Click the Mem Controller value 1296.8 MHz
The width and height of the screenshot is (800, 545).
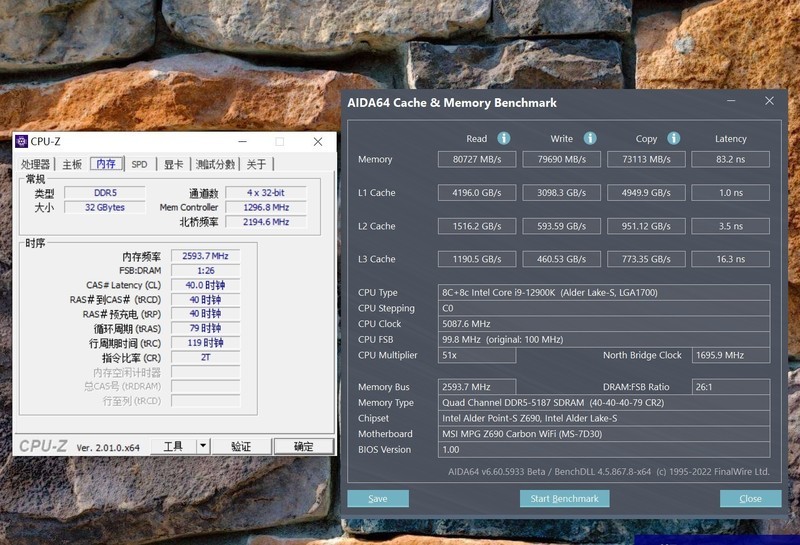pyautogui.click(x=266, y=207)
